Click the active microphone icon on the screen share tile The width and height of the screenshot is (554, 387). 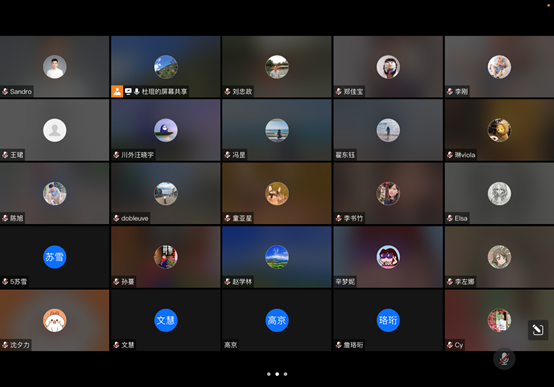pos(136,92)
